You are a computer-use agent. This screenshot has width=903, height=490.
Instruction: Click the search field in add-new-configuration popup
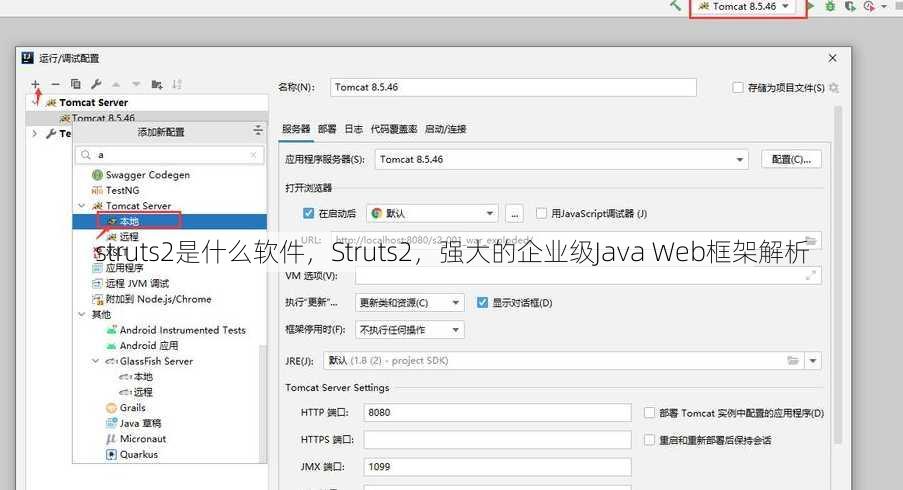coord(169,155)
